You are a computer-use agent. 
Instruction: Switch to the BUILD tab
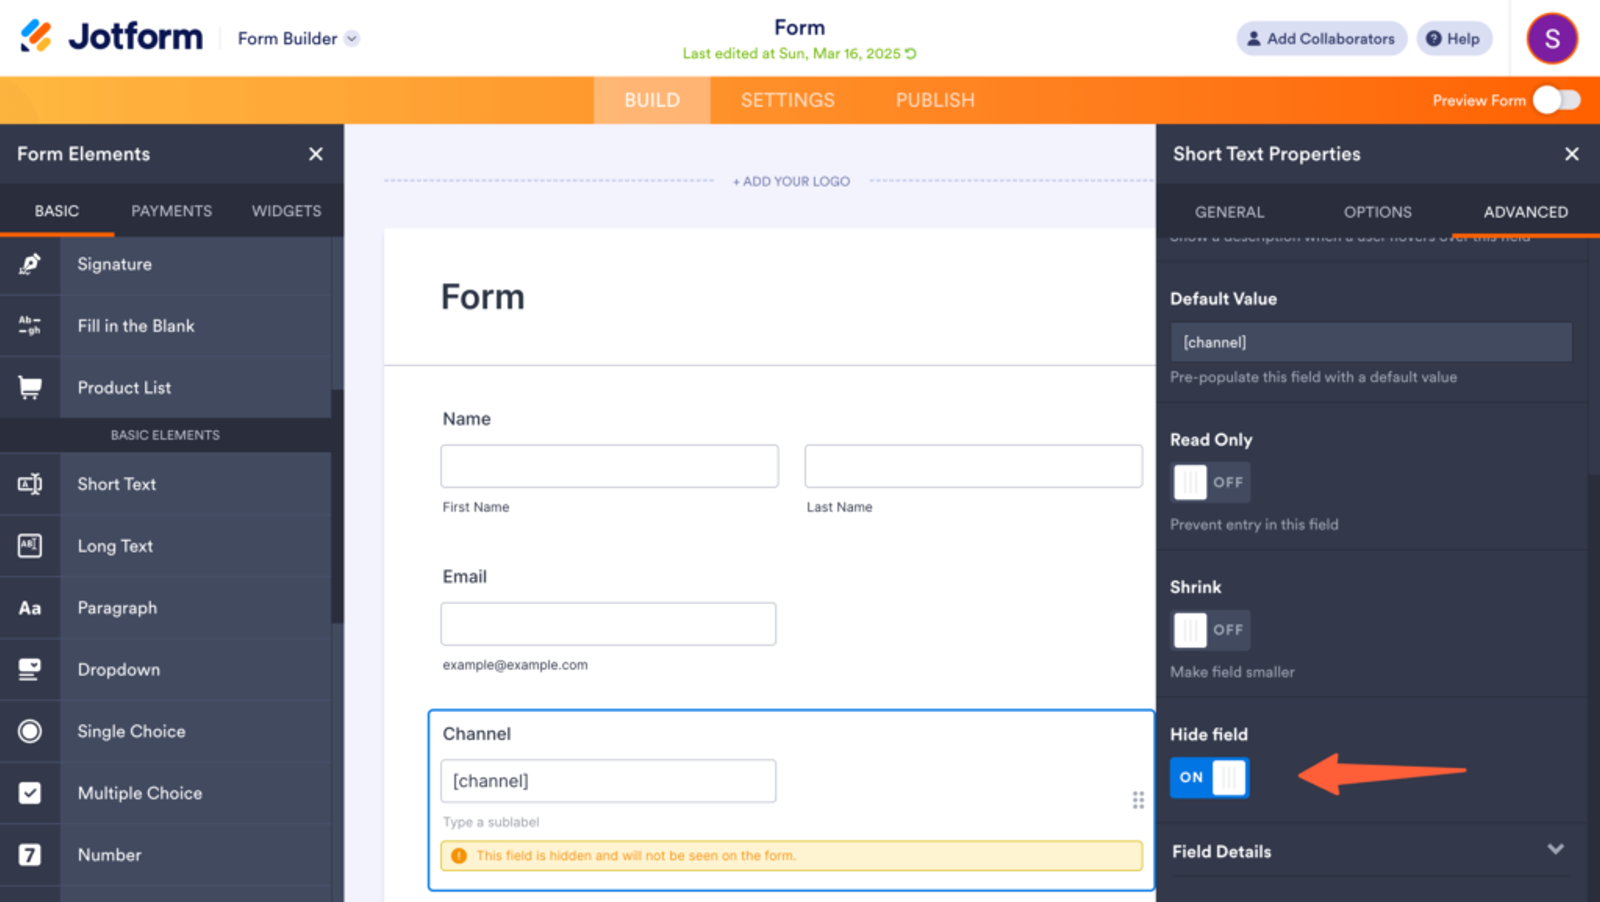(652, 100)
